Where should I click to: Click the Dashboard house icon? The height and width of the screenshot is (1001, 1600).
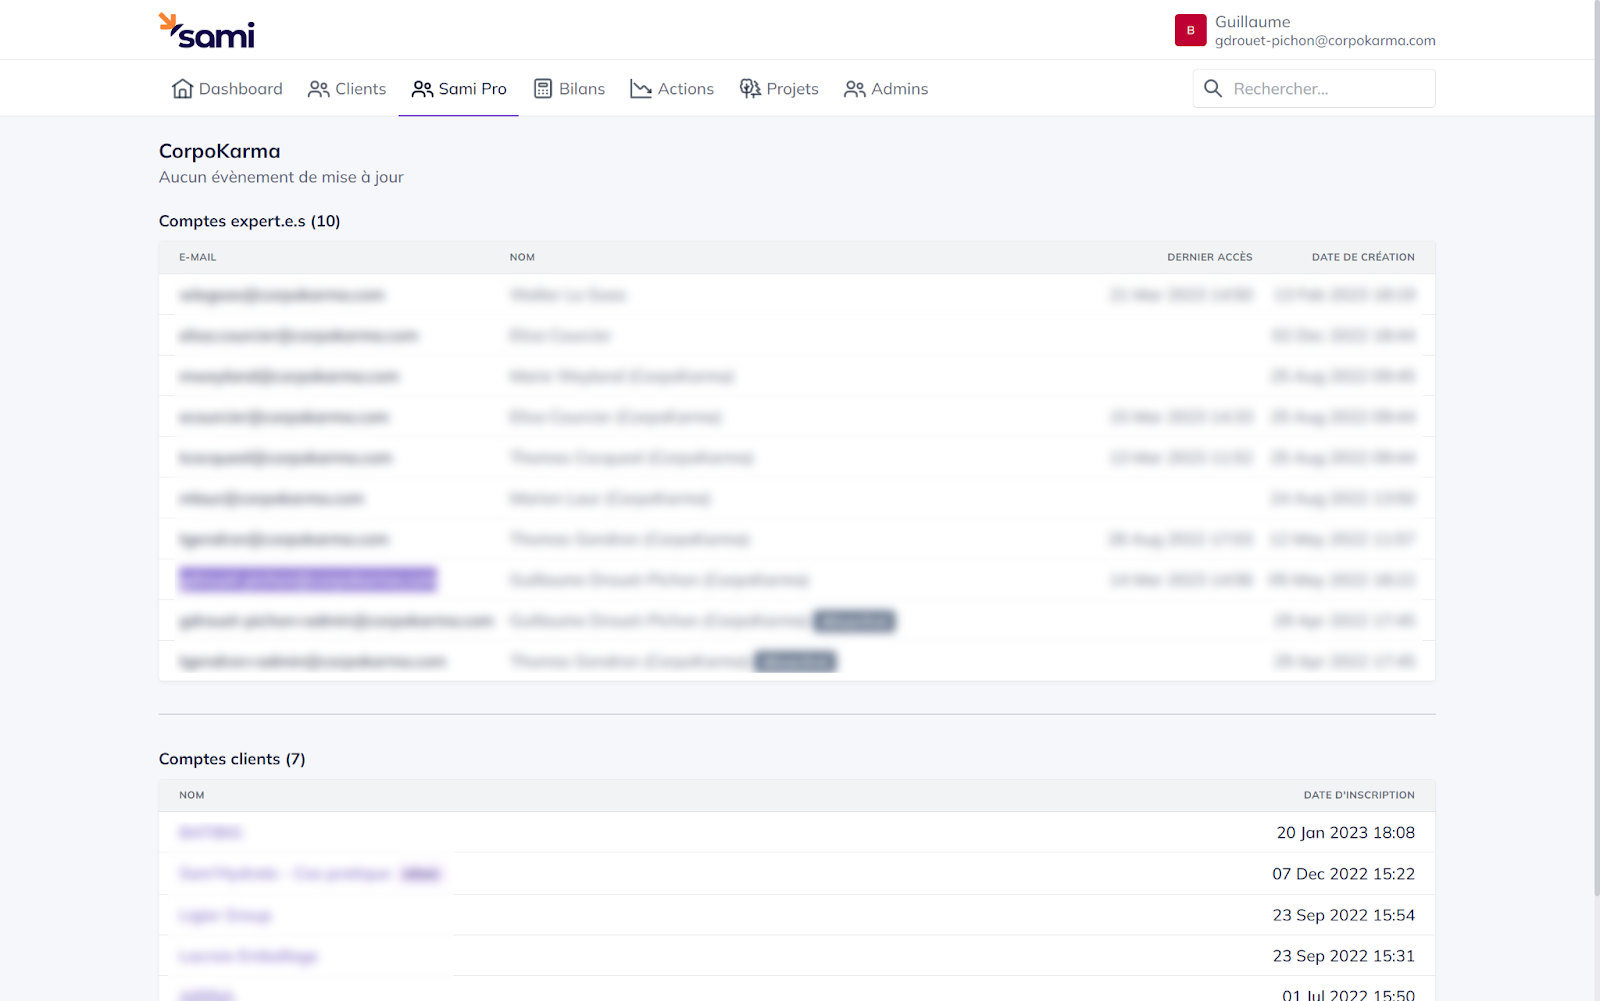point(182,89)
